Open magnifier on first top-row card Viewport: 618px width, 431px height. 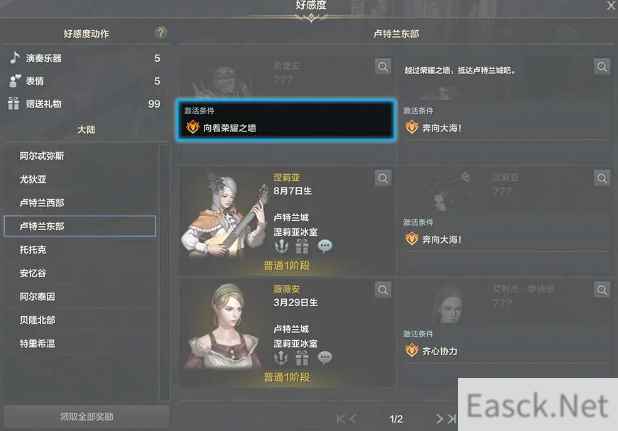click(383, 66)
